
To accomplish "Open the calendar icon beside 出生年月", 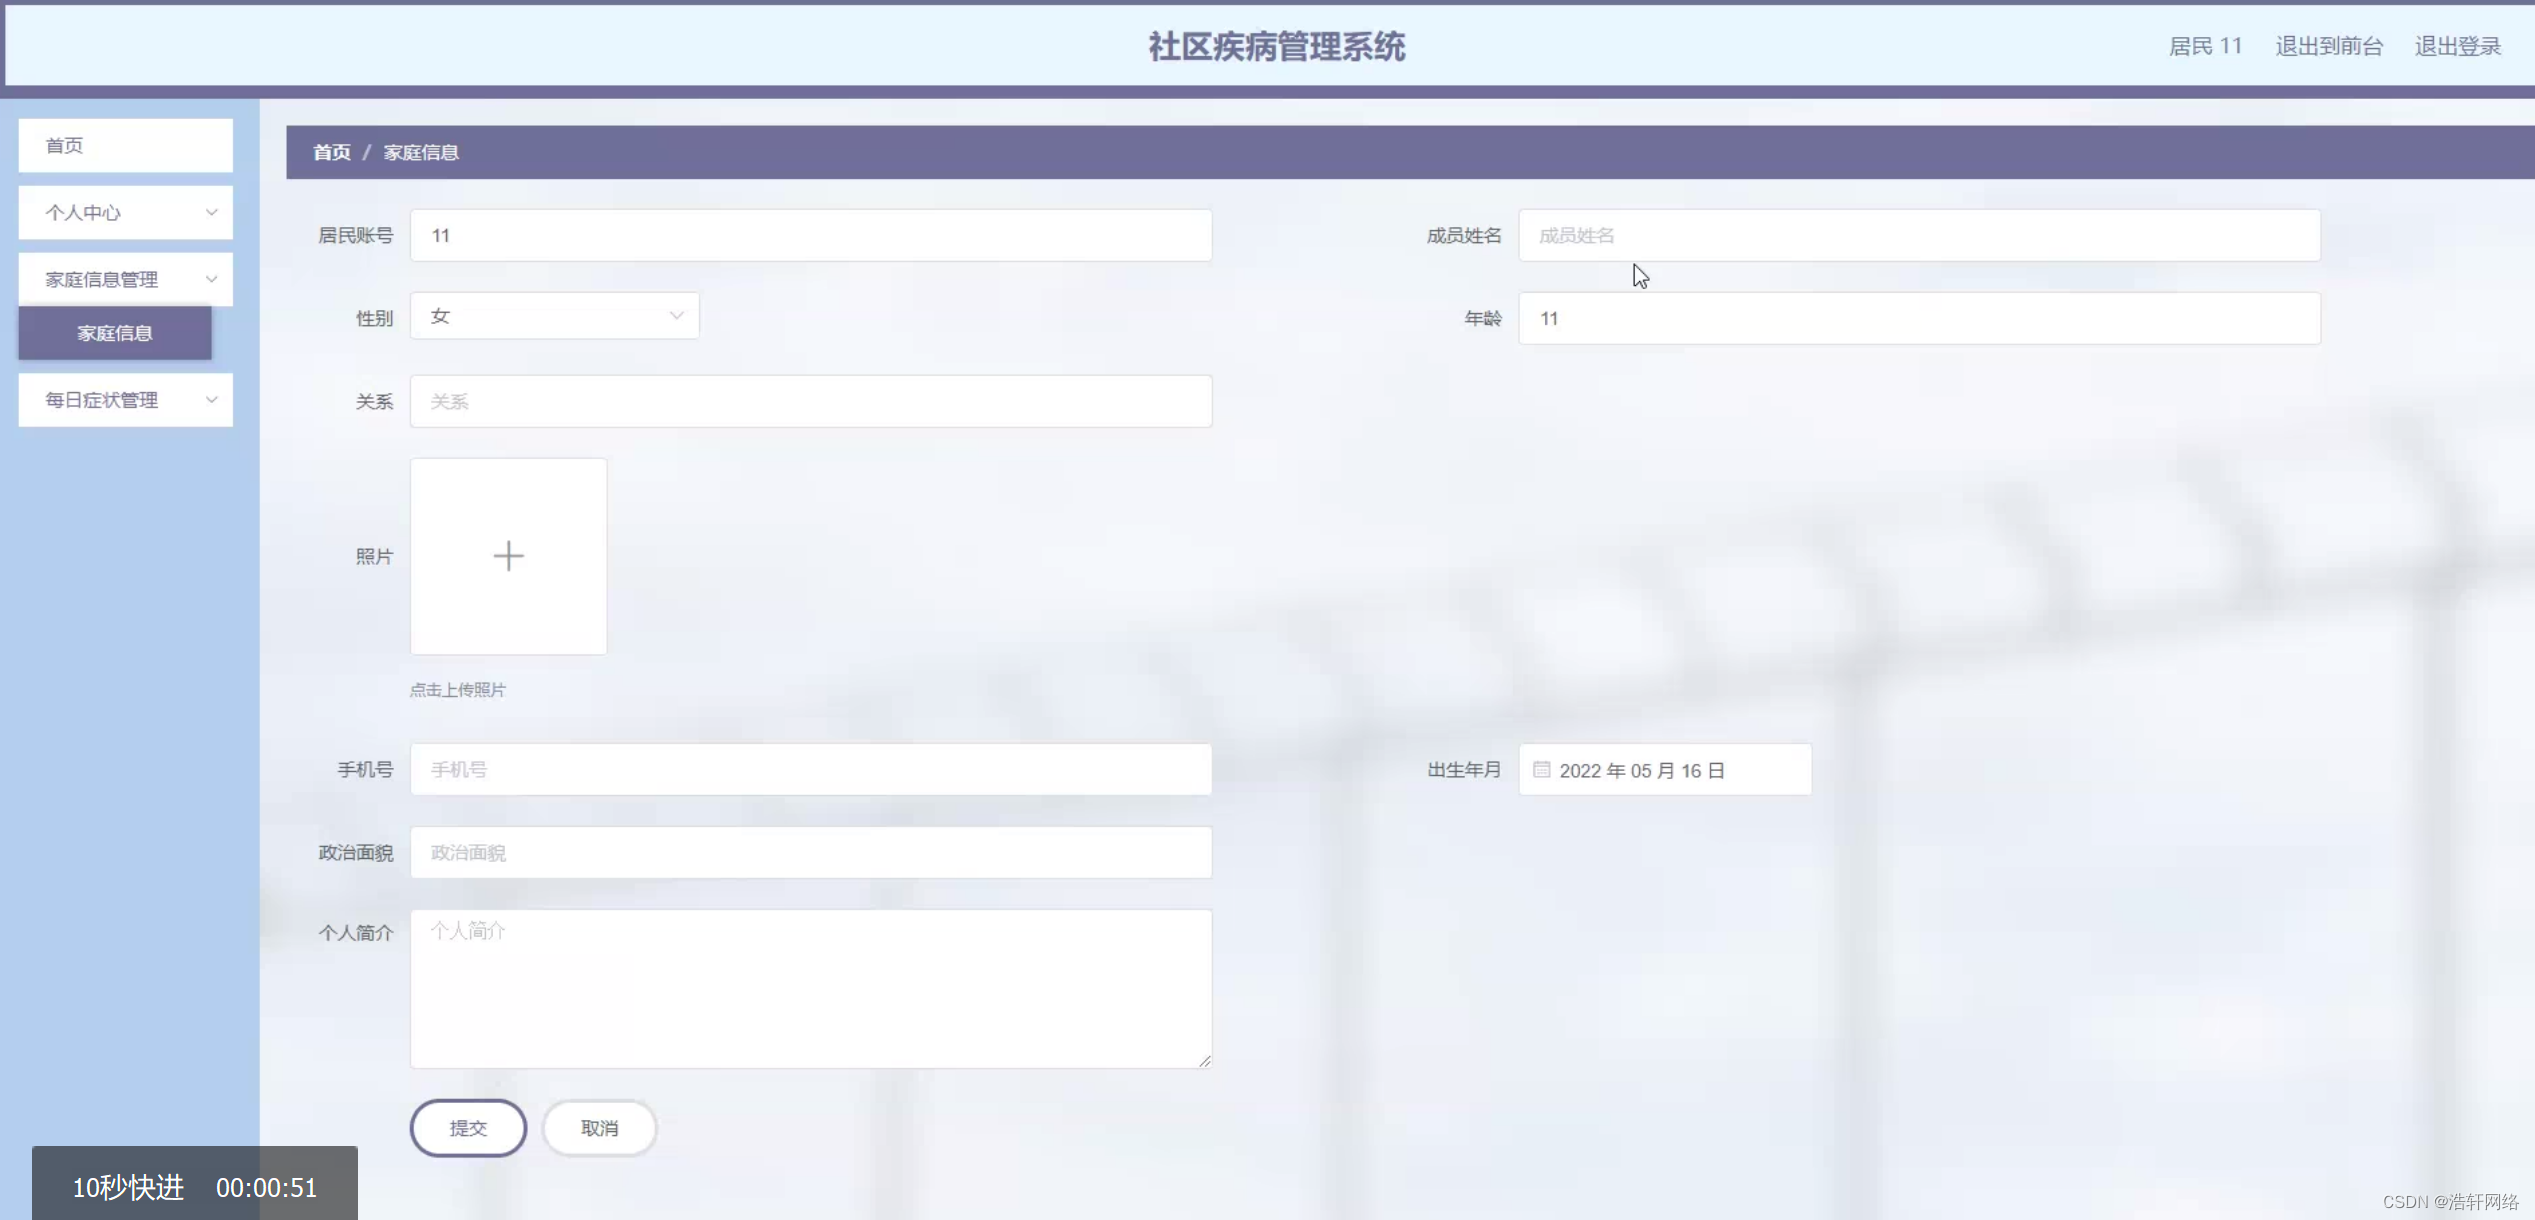I will [x=1542, y=770].
